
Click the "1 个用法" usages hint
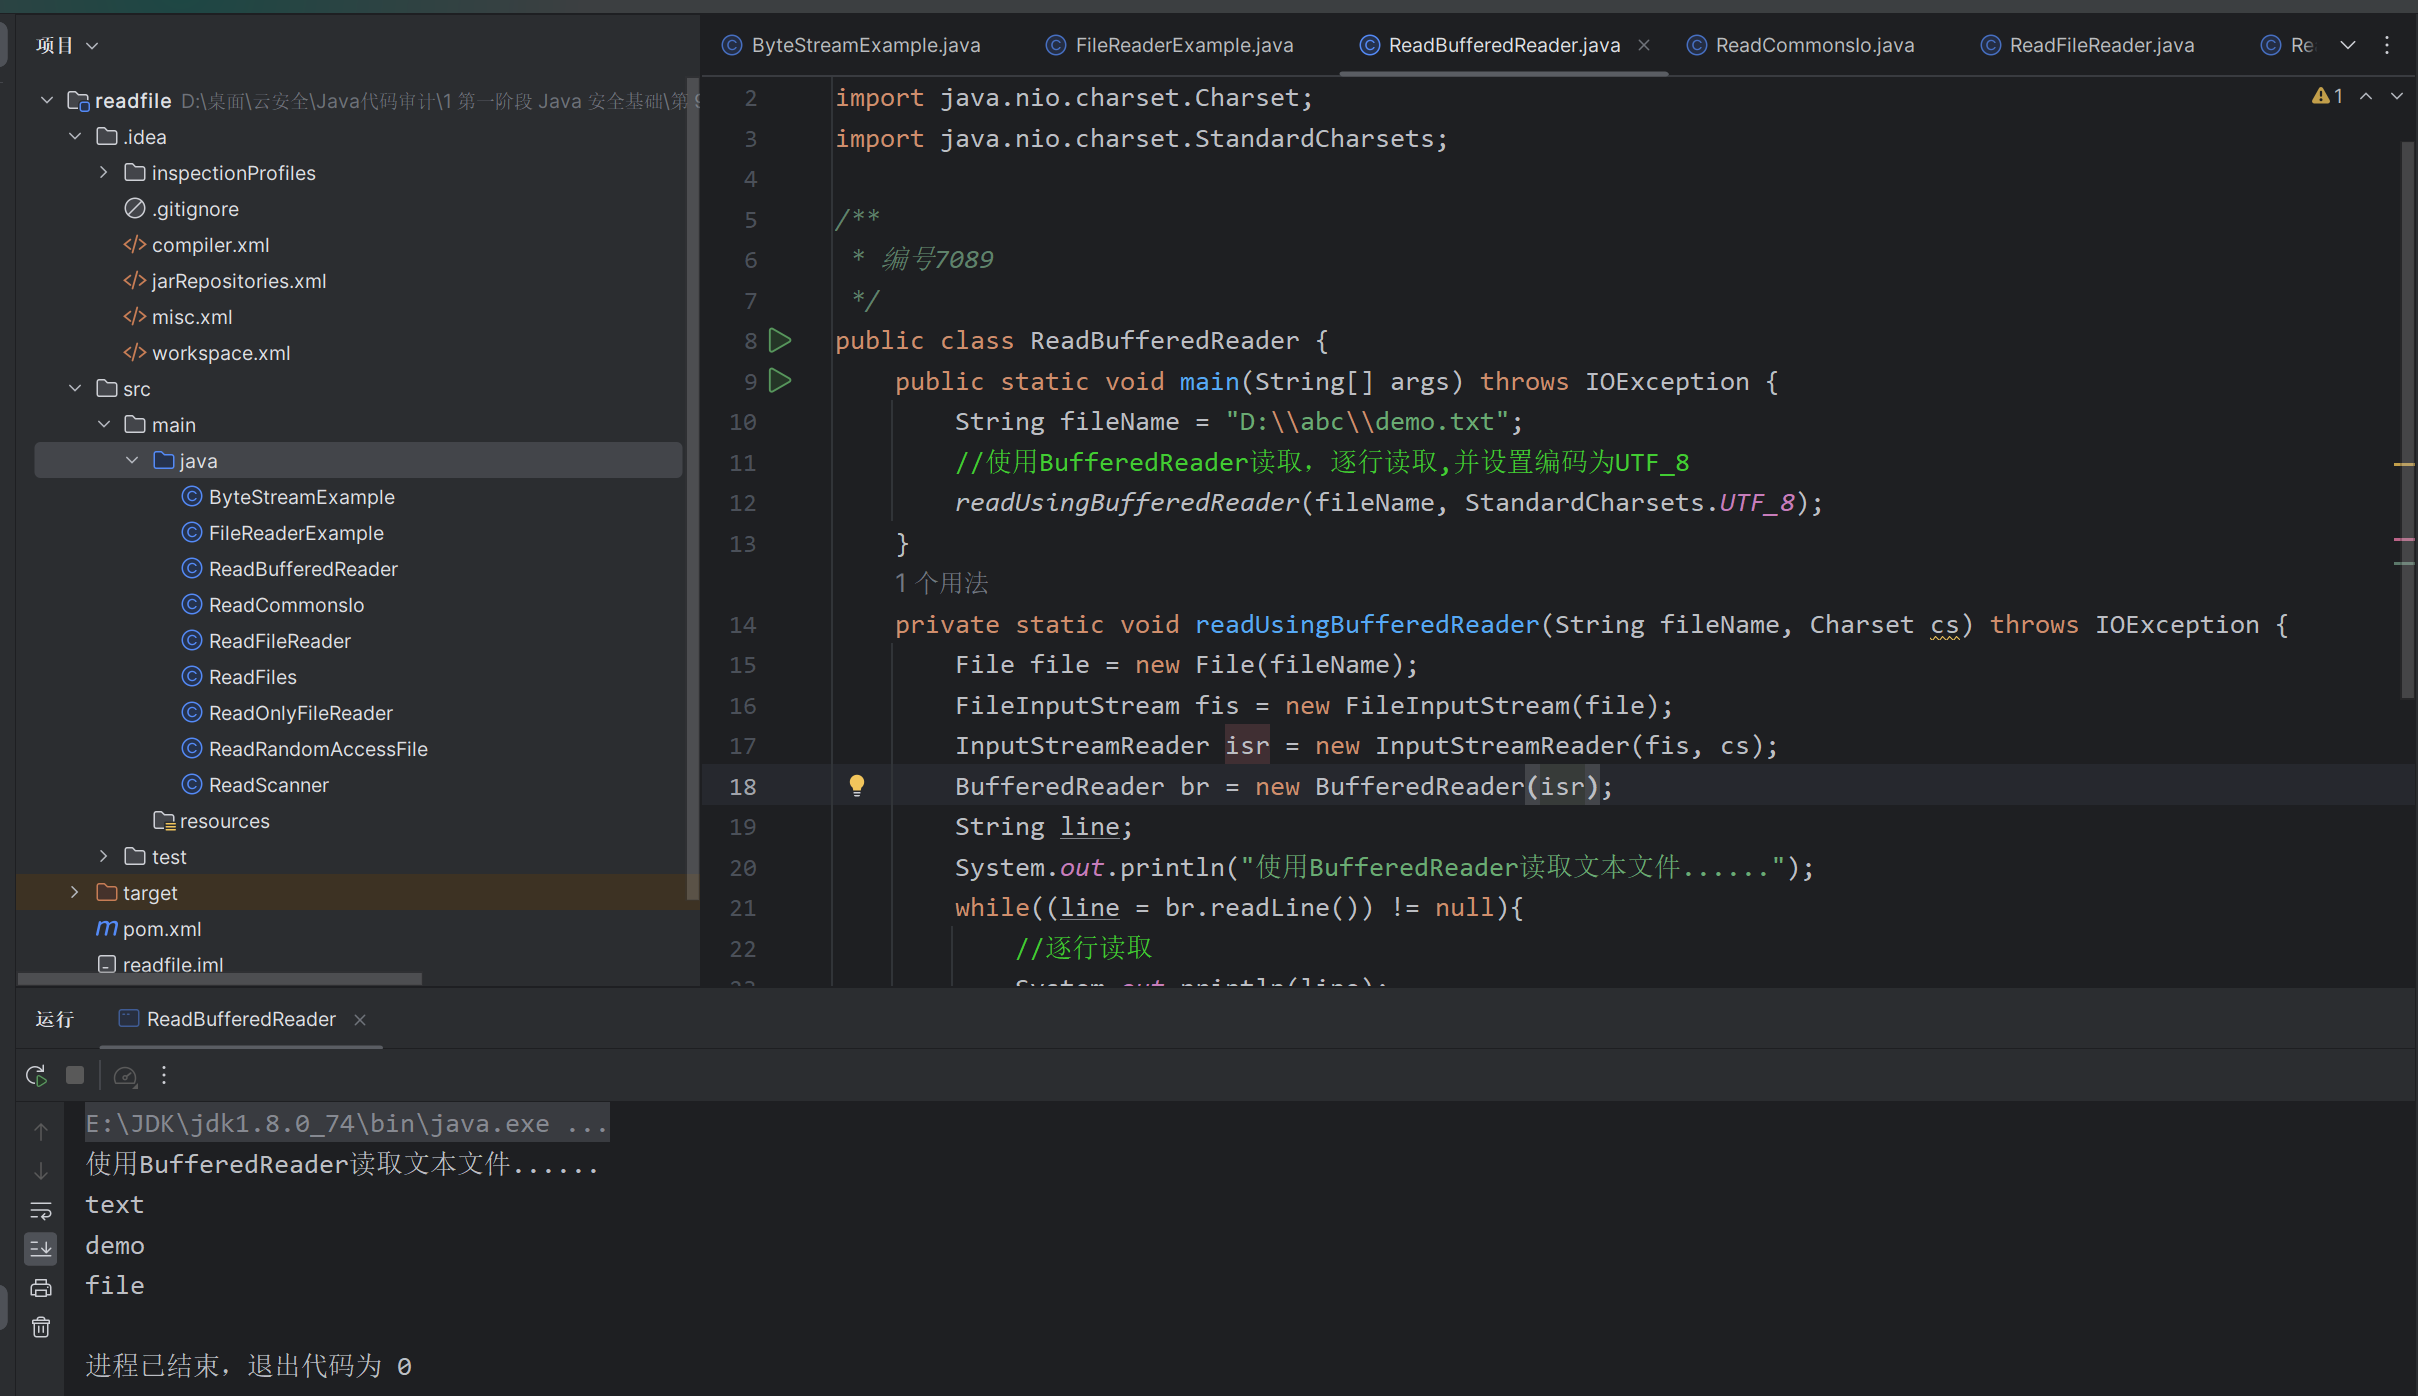tap(941, 583)
